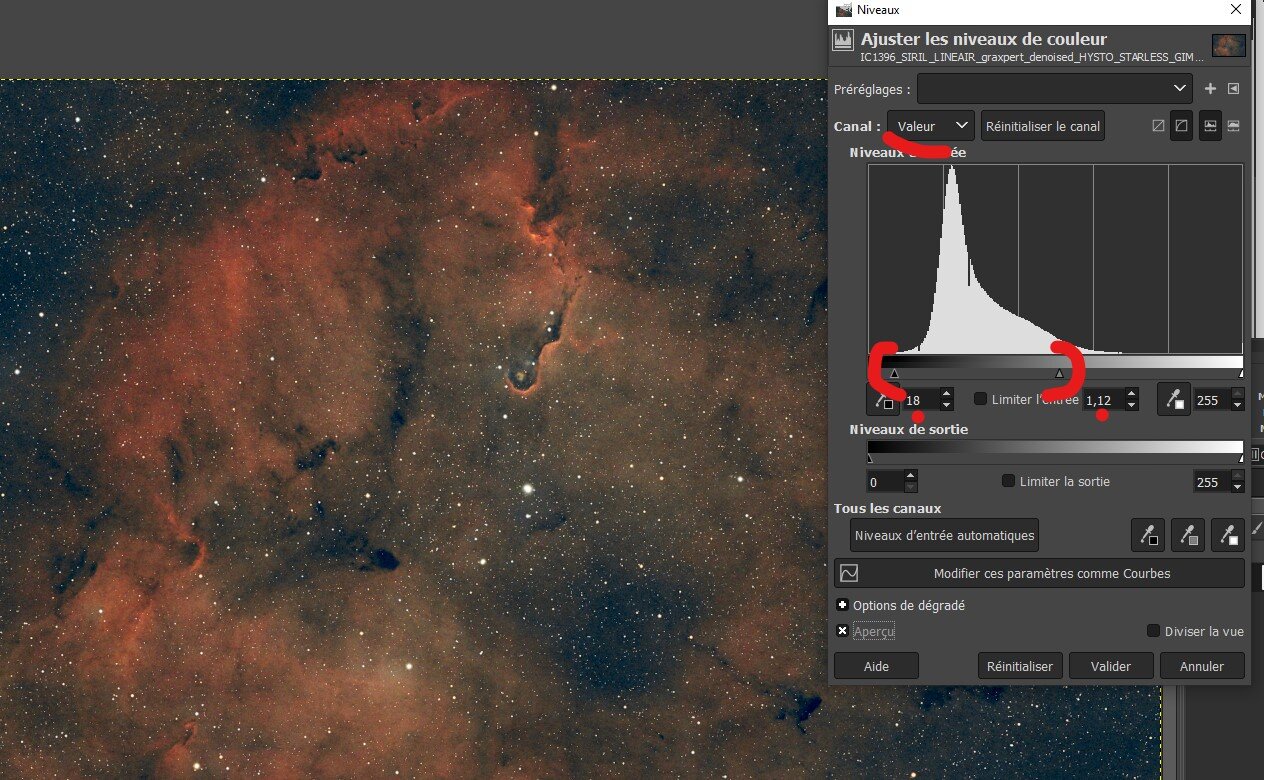
Task: Click the nebula image on the canvas
Action: click(415, 428)
